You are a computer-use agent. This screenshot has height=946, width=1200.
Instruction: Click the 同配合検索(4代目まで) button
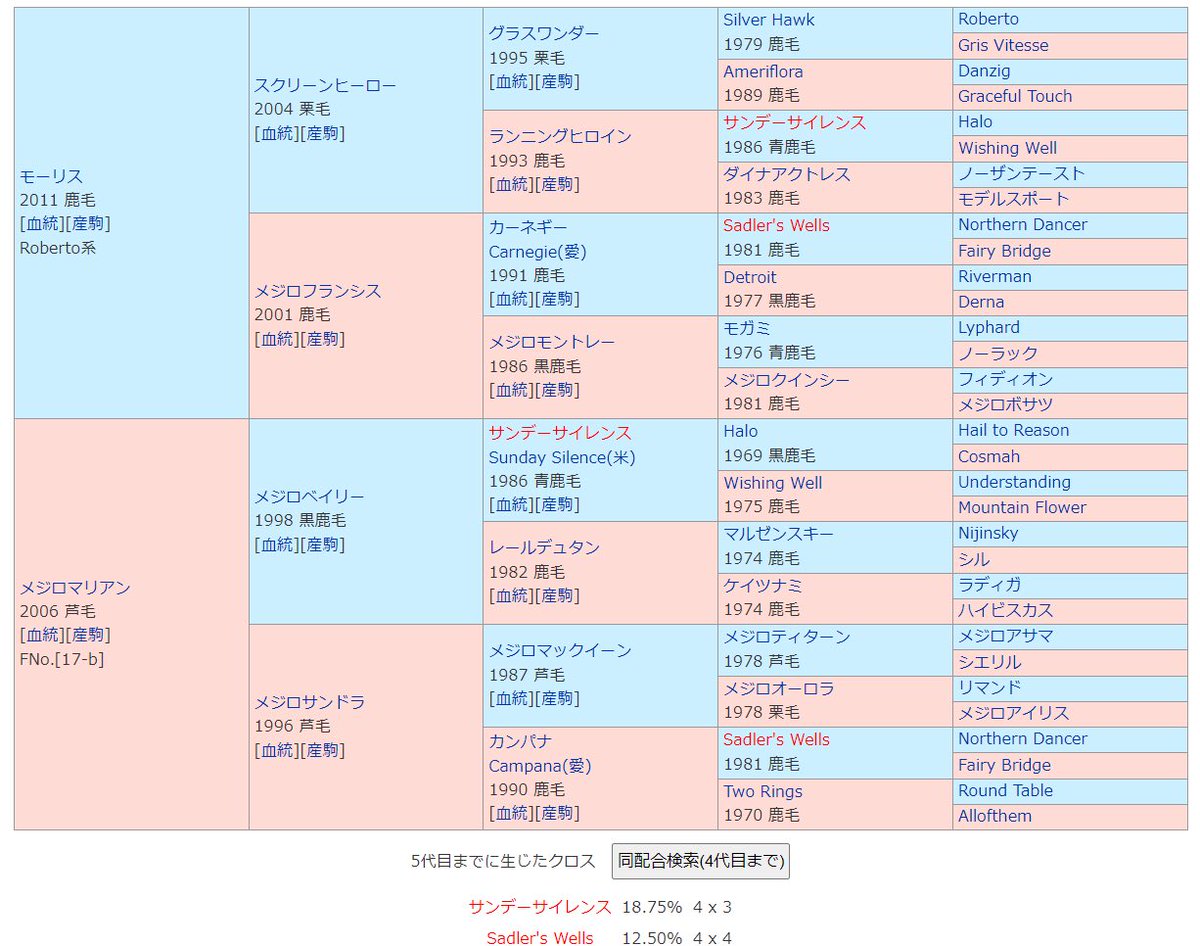(700, 860)
